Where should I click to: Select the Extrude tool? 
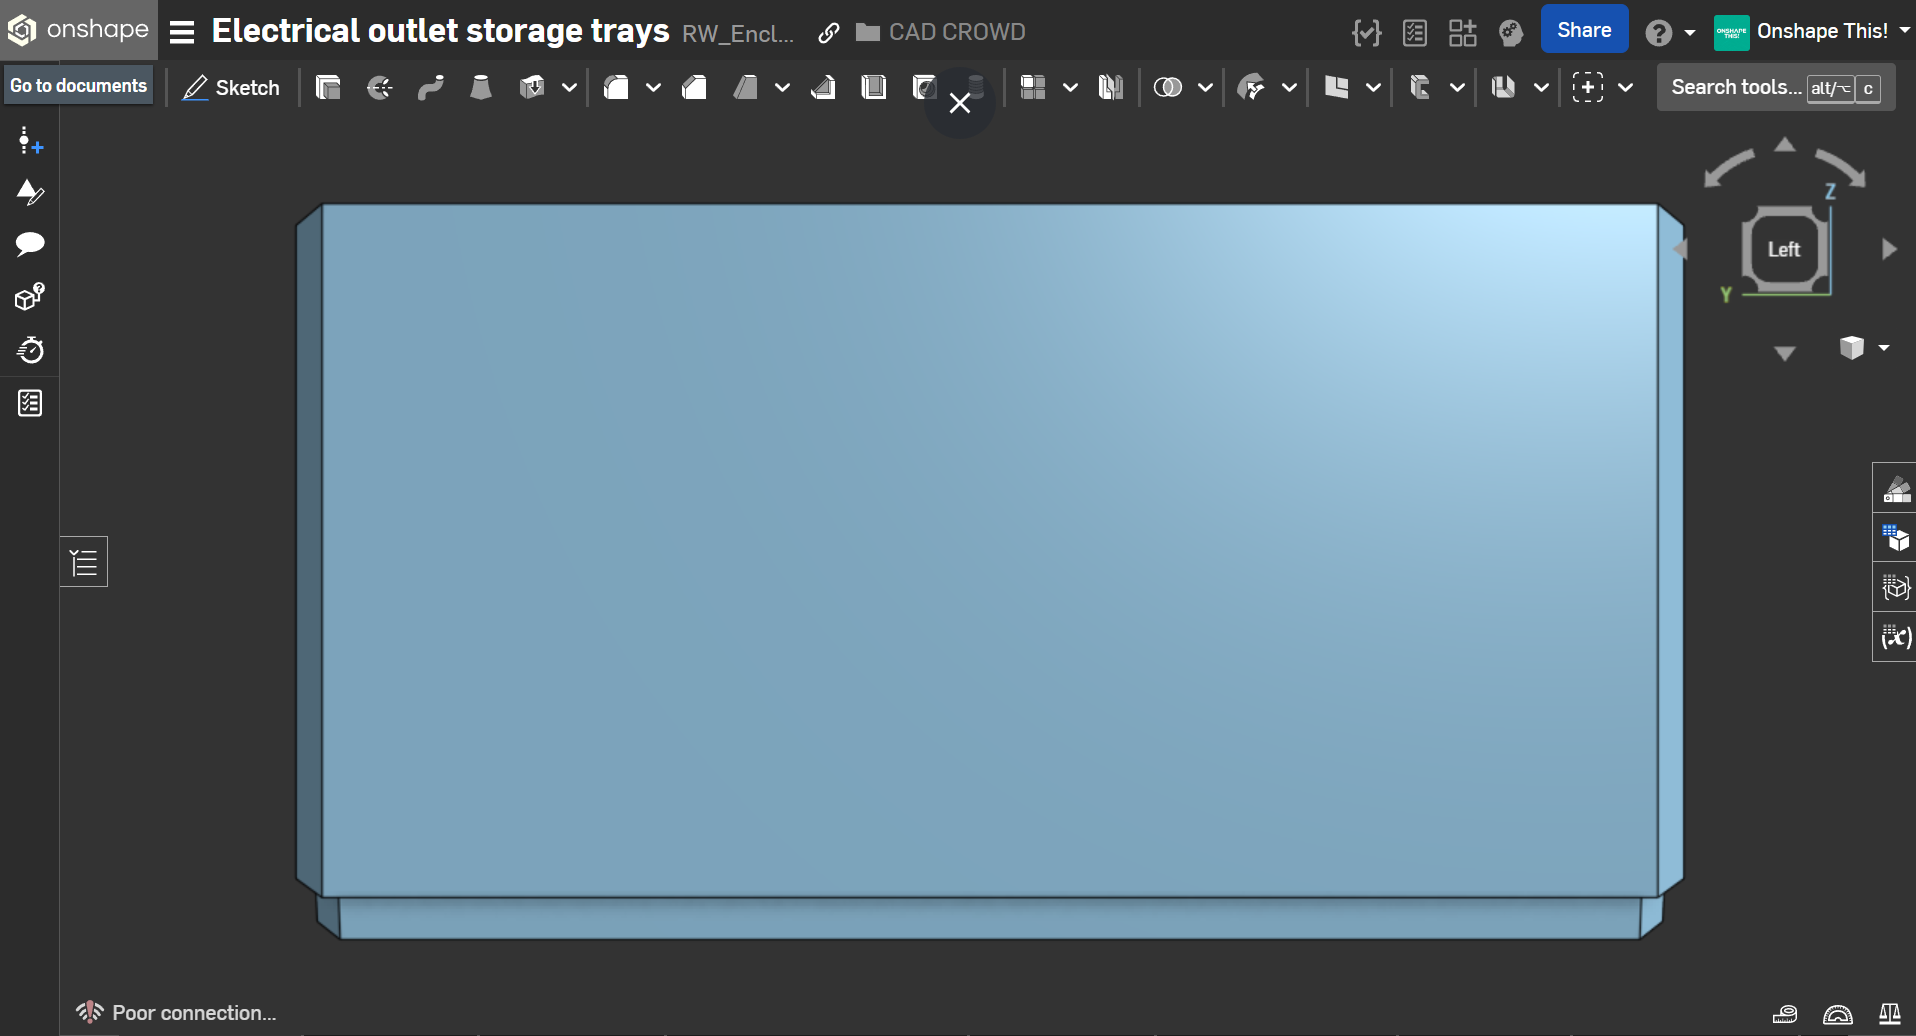click(x=328, y=88)
